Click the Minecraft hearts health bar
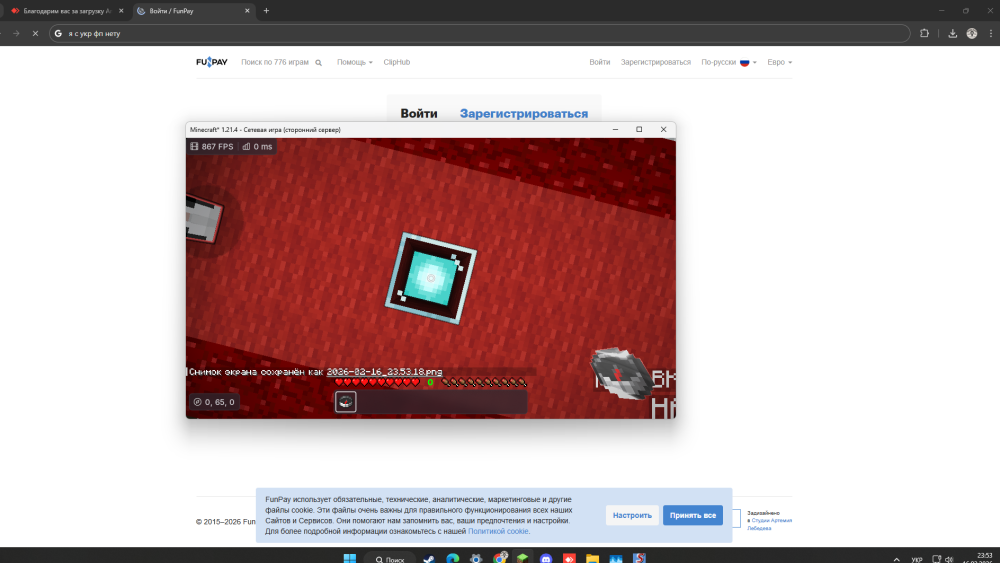The image size is (1000, 563). coord(378,382)
